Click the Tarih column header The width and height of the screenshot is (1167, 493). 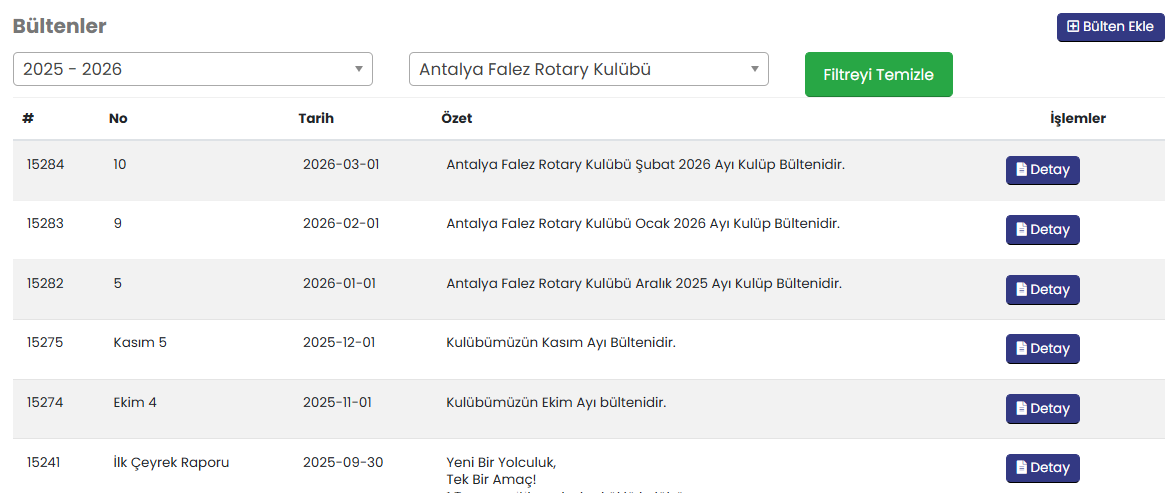point(316,118)
